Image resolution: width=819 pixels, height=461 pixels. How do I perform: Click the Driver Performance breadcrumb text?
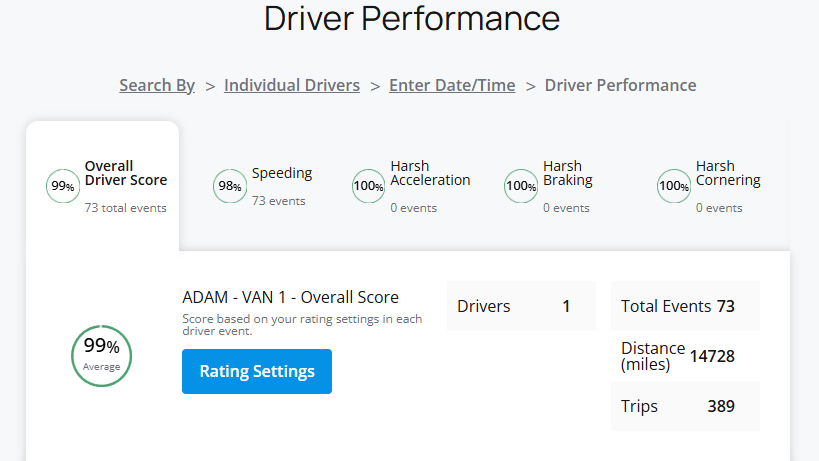[x=621, y=85]
